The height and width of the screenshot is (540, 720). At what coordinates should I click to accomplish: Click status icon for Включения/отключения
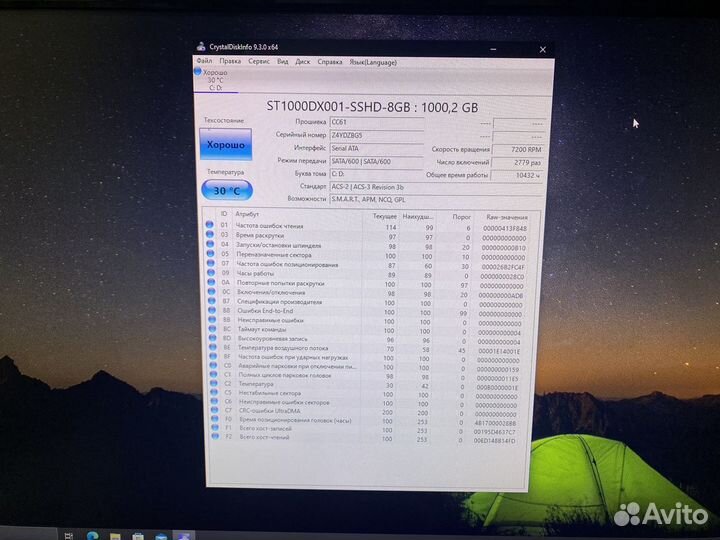click(212, 292)
